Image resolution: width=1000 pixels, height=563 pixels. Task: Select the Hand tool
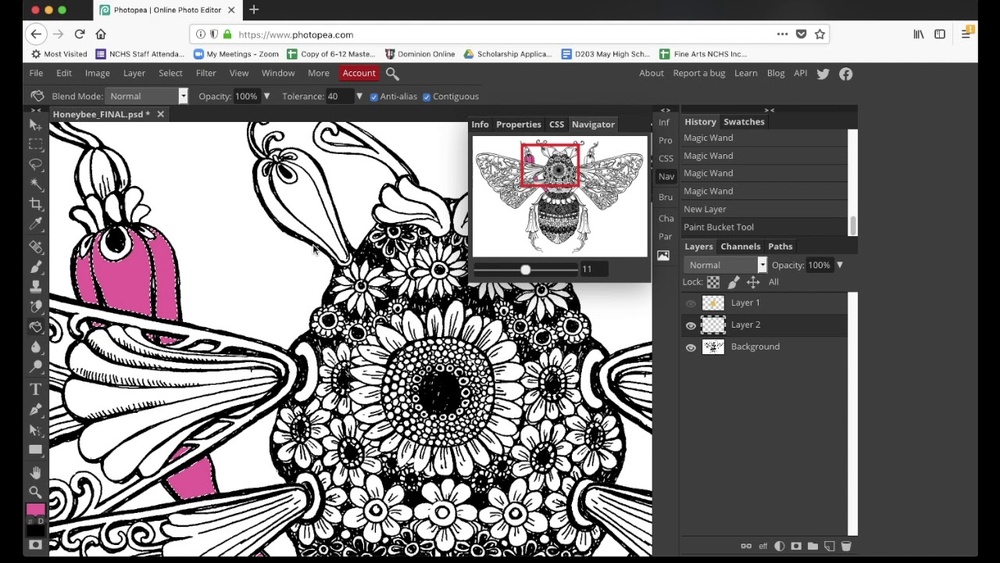pyautogui.click(x=35, y=472)
